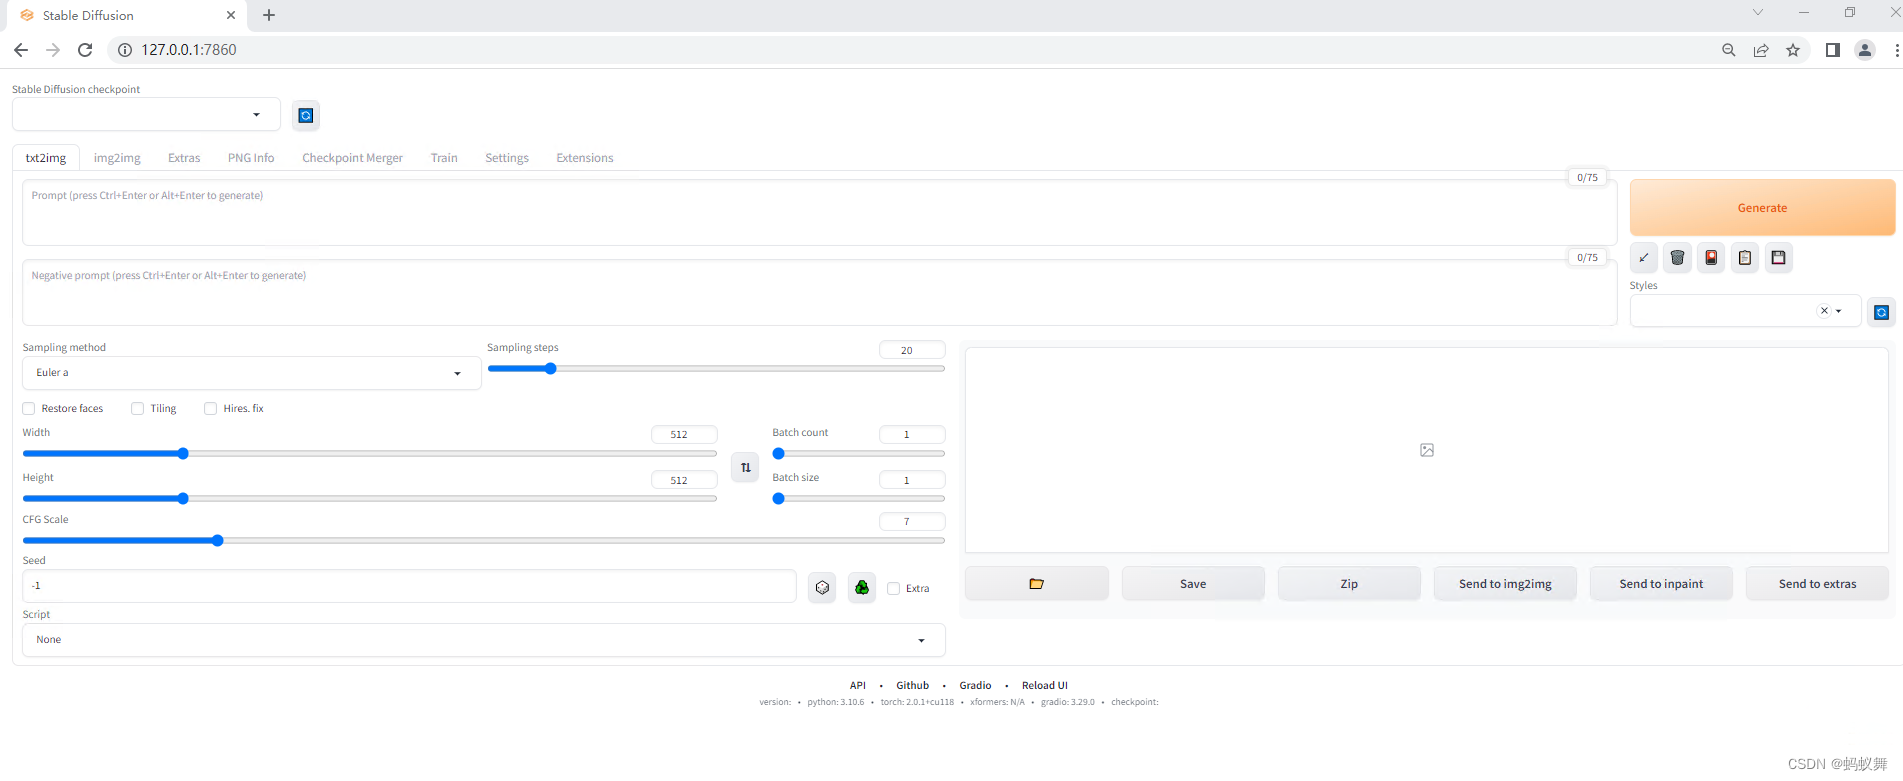Viewport: 1903px width, 781px height.
Task: Click the arrow icon to read last generation parameters
Action: (1644, 258)
